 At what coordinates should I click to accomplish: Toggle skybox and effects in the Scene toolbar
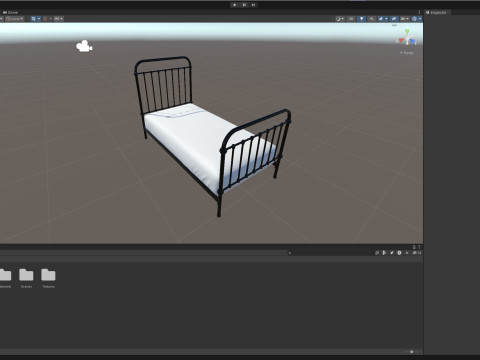pyautogui.click(x=381, y=19)
